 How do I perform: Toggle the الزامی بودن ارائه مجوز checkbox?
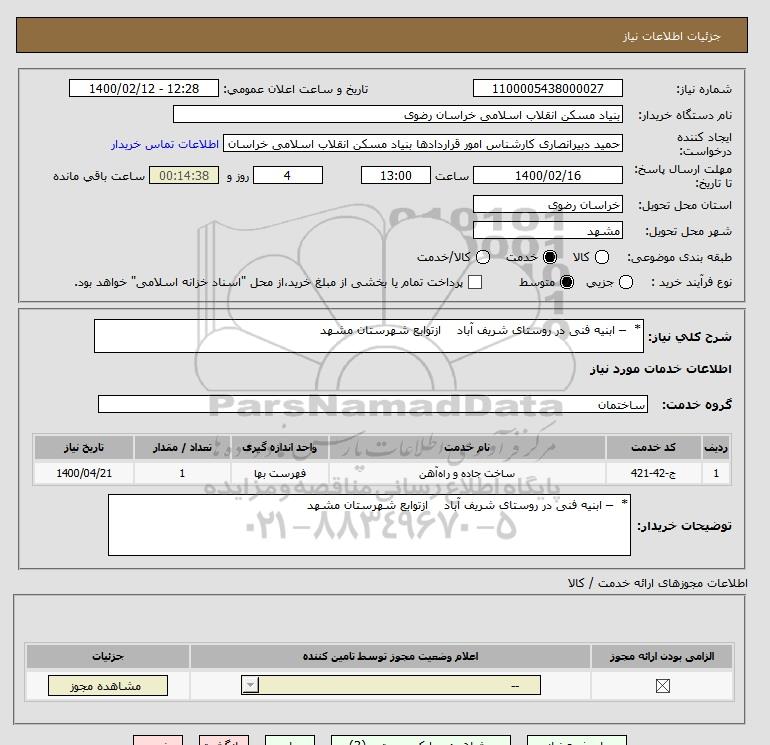tap(662, 686)
